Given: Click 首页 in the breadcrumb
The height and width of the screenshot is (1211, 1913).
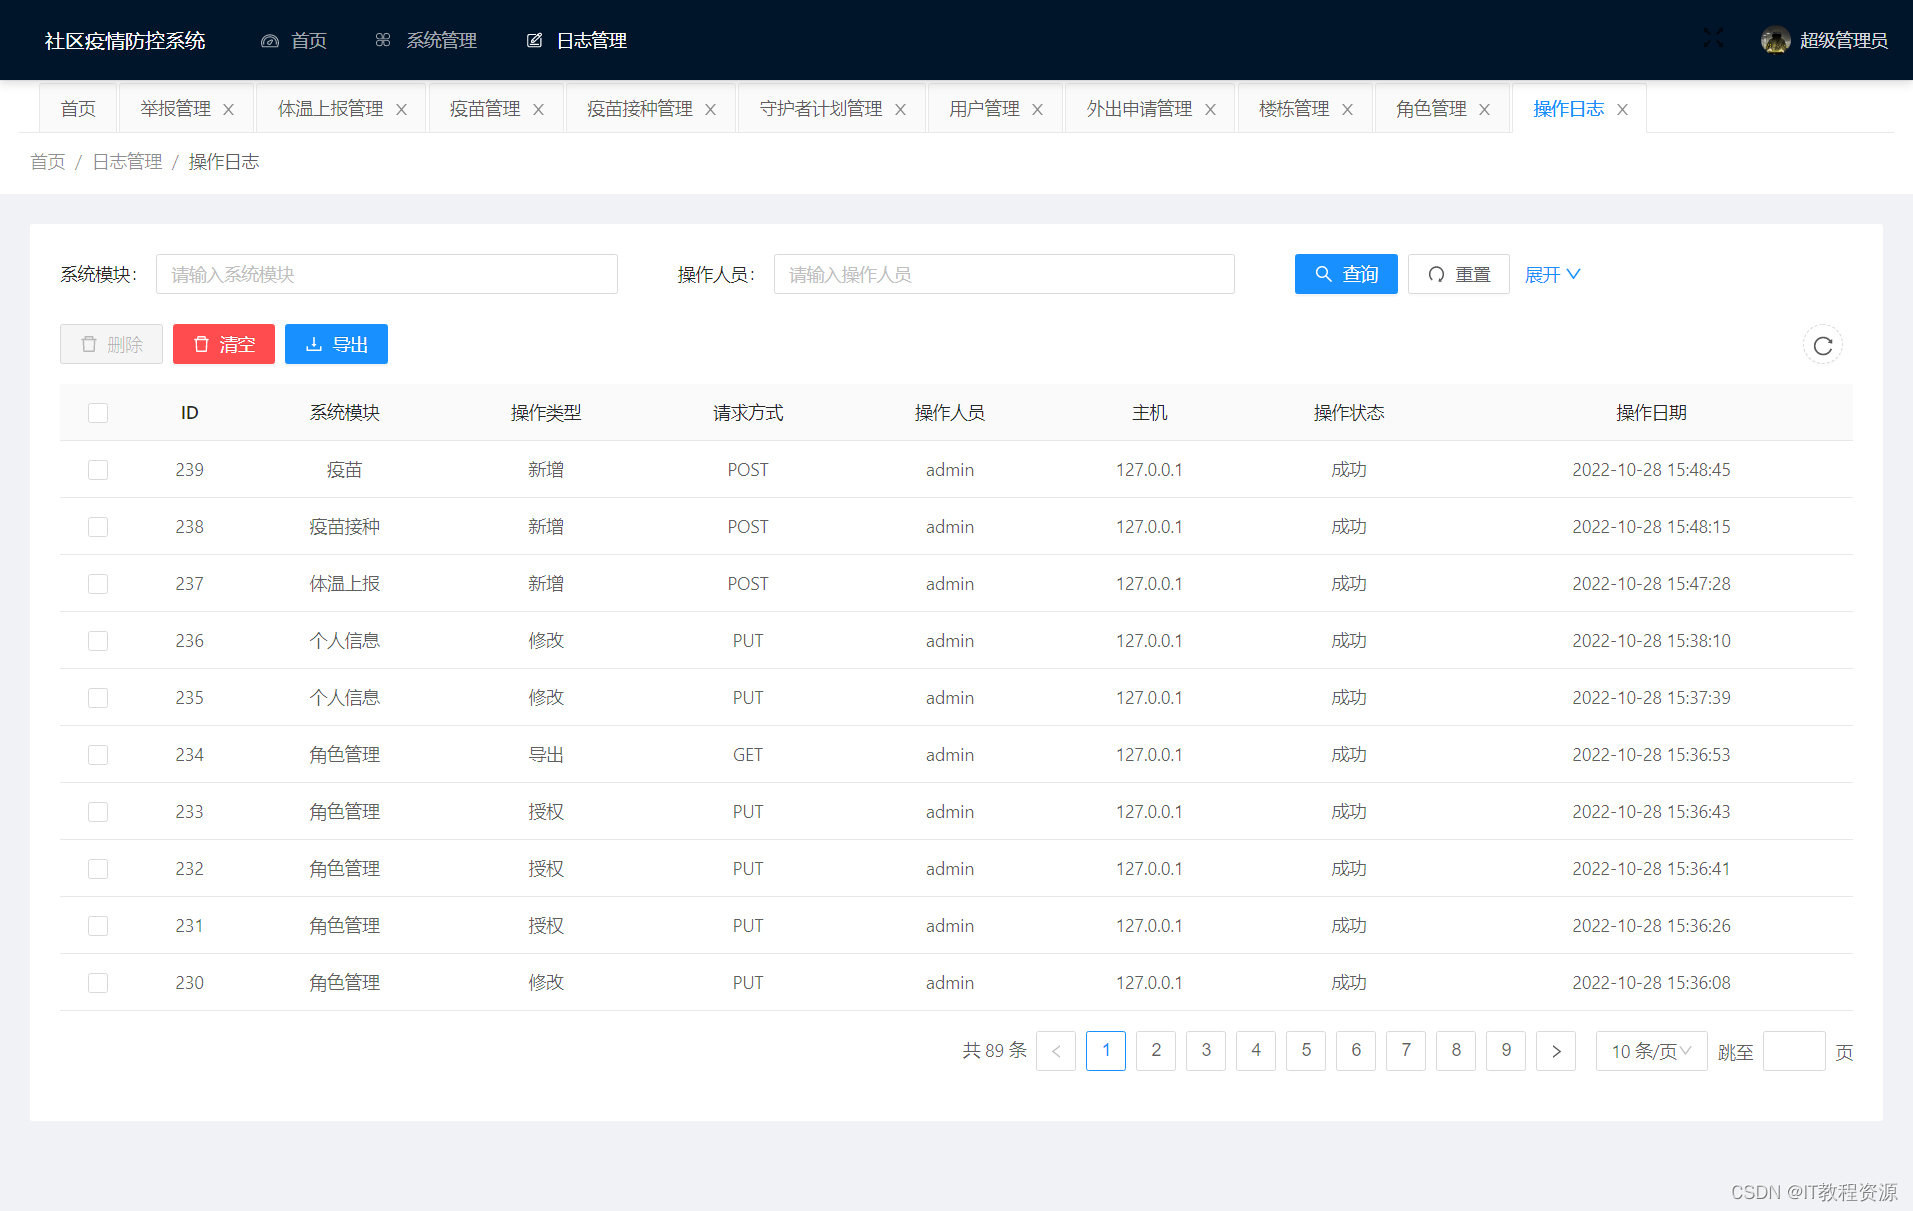Looking at the screenshot, I should 48,162.
